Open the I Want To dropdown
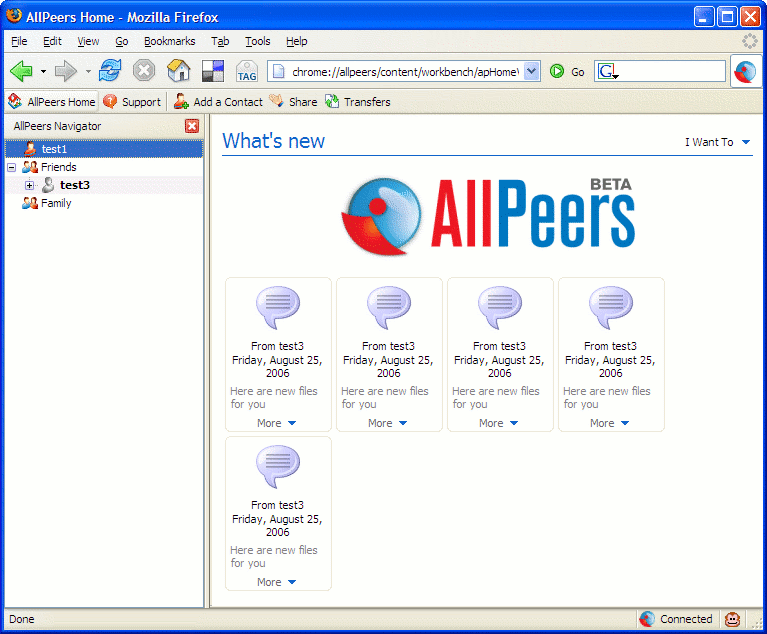Viewport: 767px width, 634px height. click(717, 142)
